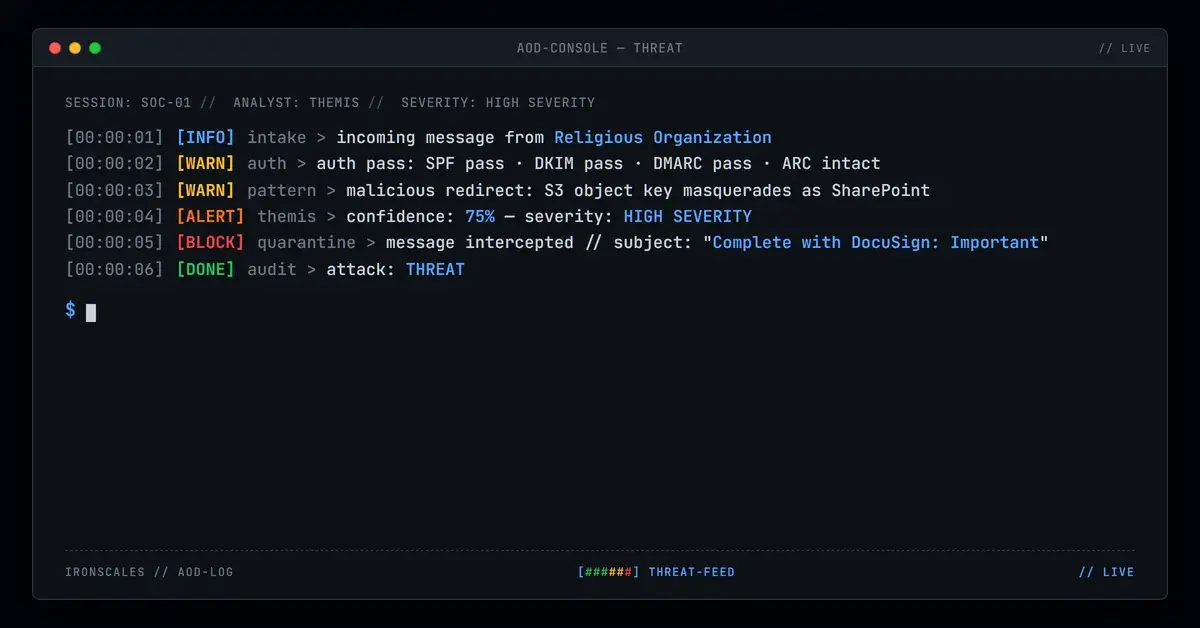
Task: Click the Religious Organization sender text
Action: [x=663, y=138]
